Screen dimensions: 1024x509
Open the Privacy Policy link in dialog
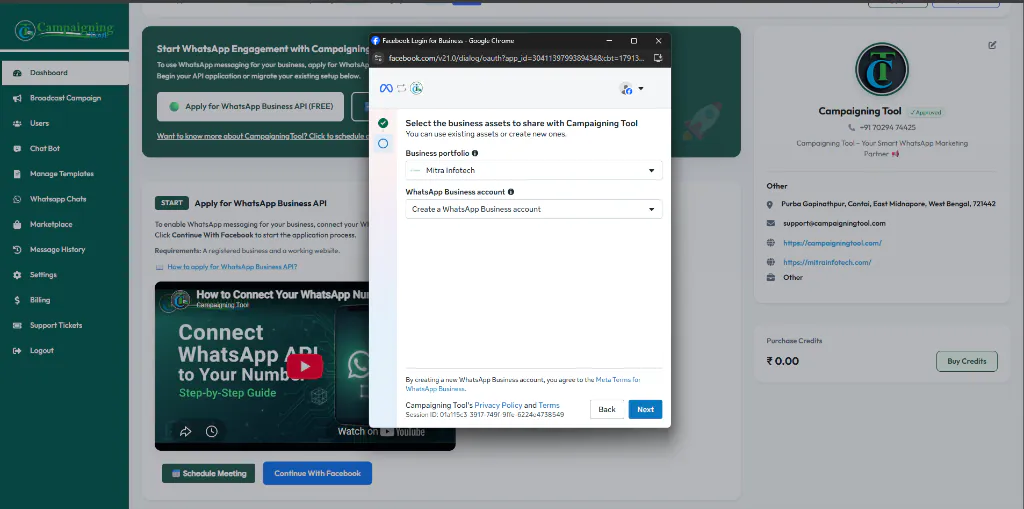coord(498,405)
